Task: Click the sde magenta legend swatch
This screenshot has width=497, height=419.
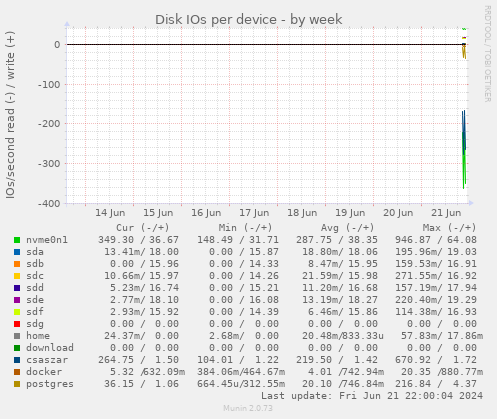Action: point(17,300)
